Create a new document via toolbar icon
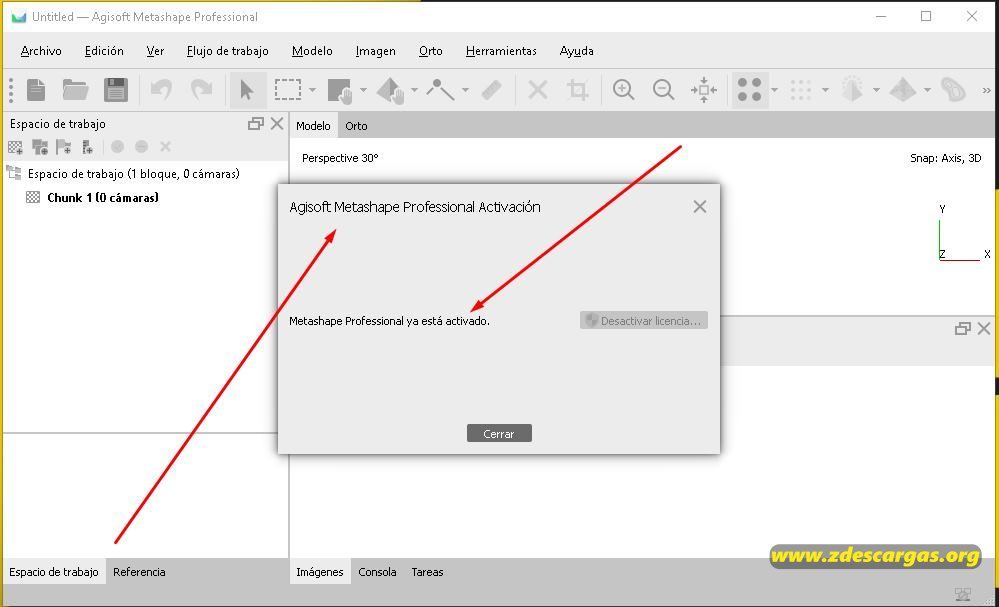The image size is (999, 607). point(36,90)
